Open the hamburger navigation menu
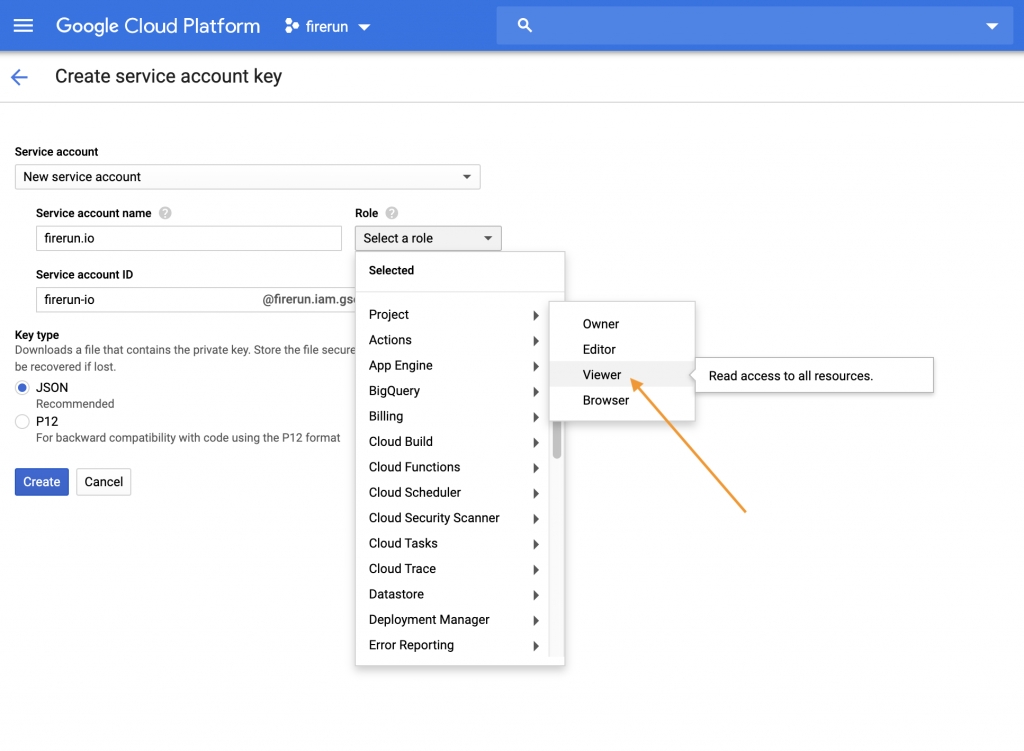The width and height of the screenshot is (1024, 751). 23,25
